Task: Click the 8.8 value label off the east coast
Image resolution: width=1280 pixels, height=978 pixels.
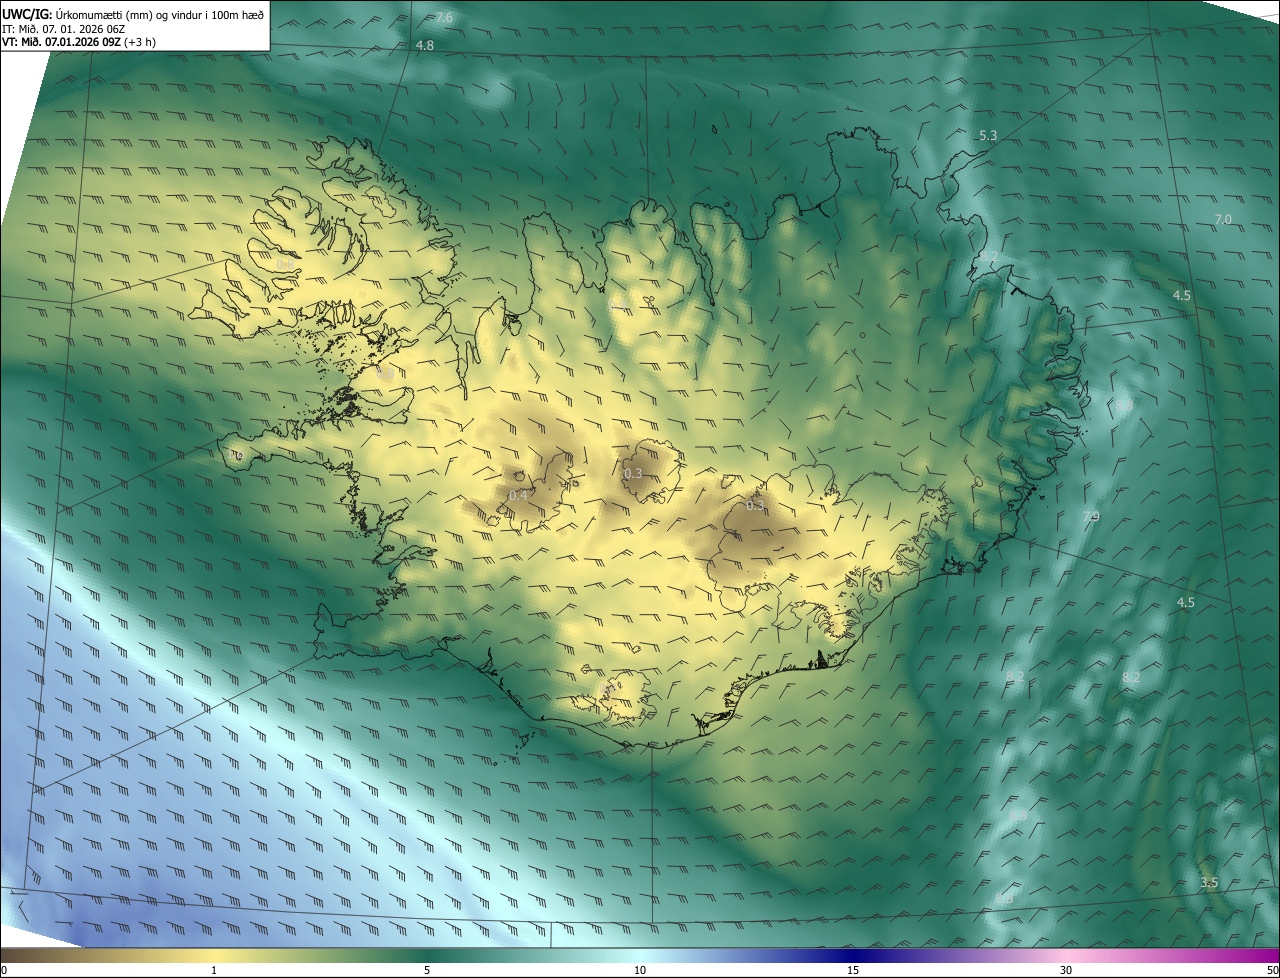Action: [x=1124, y=405]
